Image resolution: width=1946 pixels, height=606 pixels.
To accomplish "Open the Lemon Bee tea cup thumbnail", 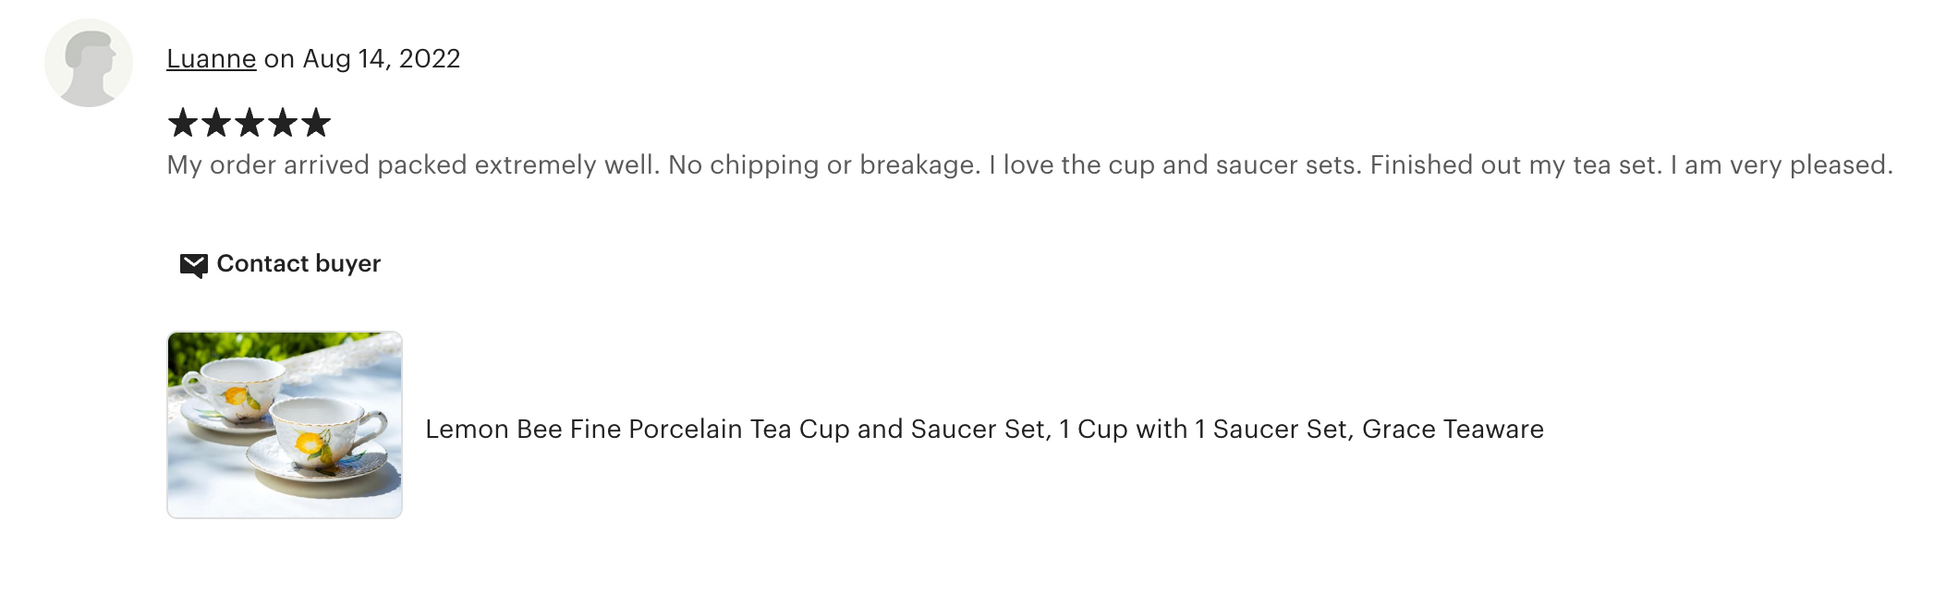I will point(285,425).
